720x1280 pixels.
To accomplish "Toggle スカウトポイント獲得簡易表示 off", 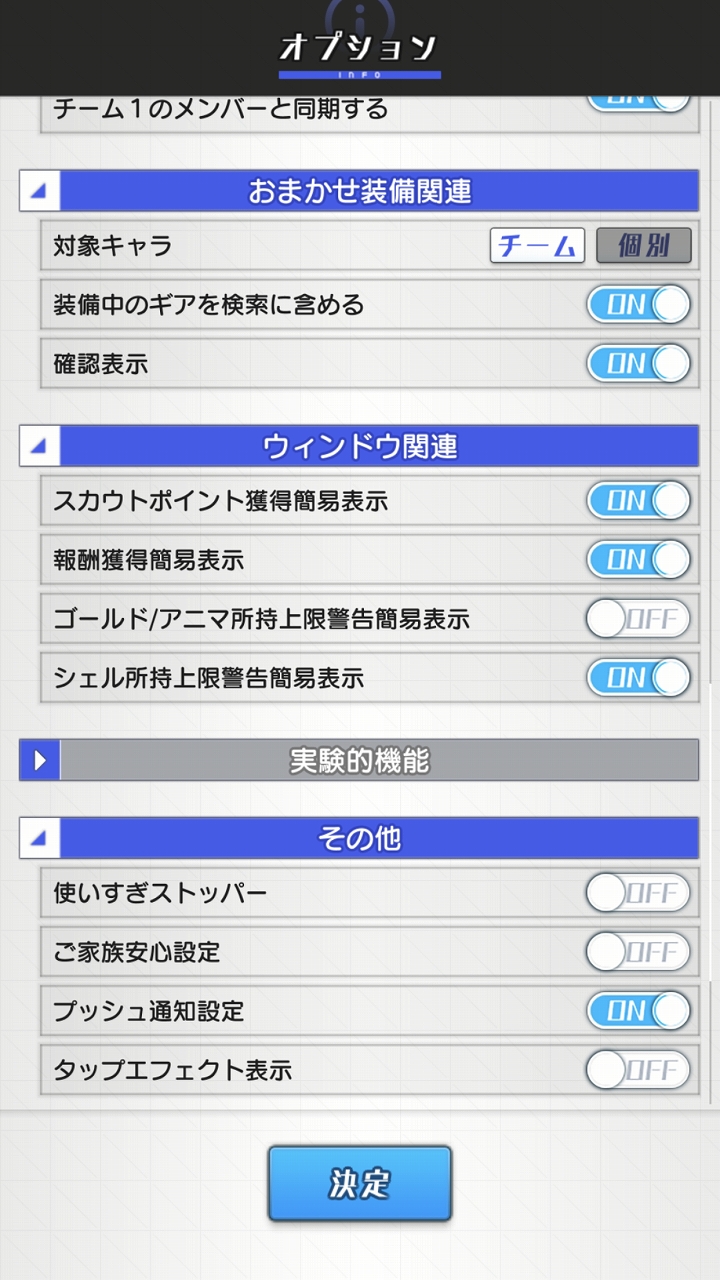I will pyautogui.click(x=638, y=500).
